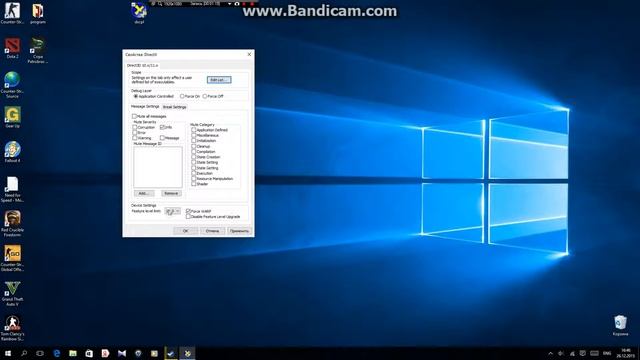Click the touch keyboard tray icon

coord(594,353)
